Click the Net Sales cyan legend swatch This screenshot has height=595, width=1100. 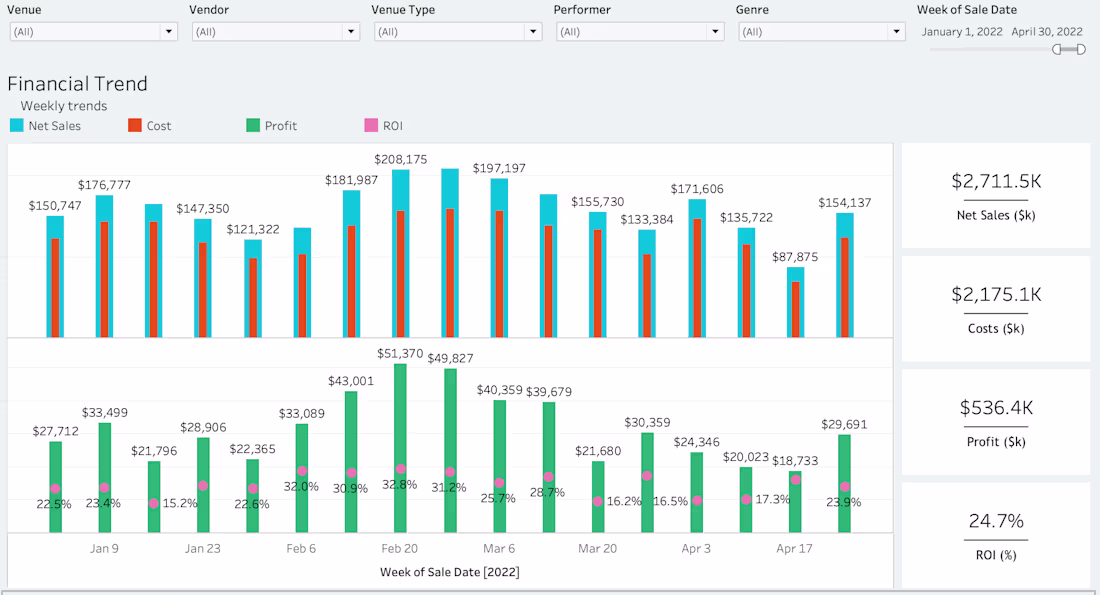coord(17,126)
